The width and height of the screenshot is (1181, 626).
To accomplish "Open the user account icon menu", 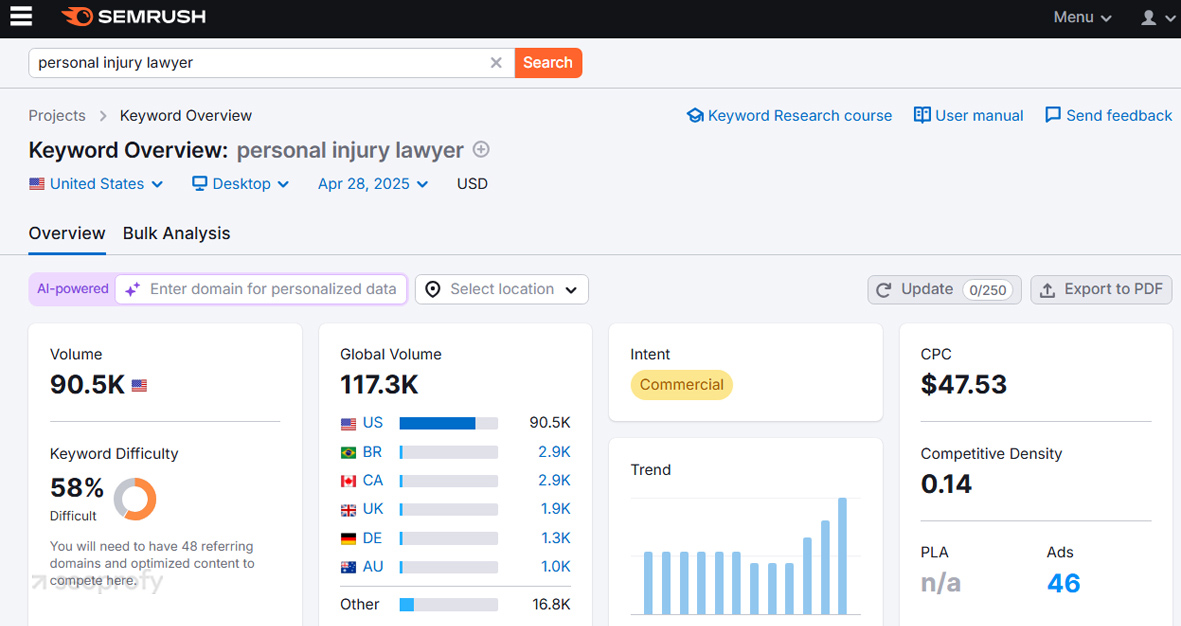I will point(1148,17).
